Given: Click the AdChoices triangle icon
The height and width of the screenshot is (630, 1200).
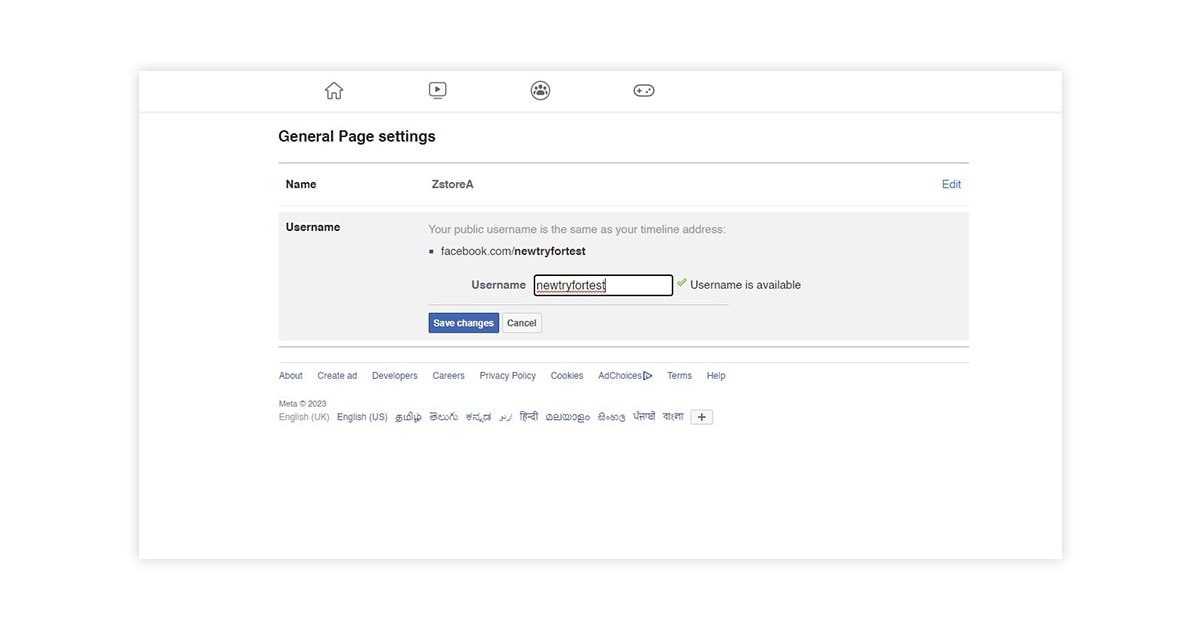Looking at the screenshot, I should click(648, 376).
